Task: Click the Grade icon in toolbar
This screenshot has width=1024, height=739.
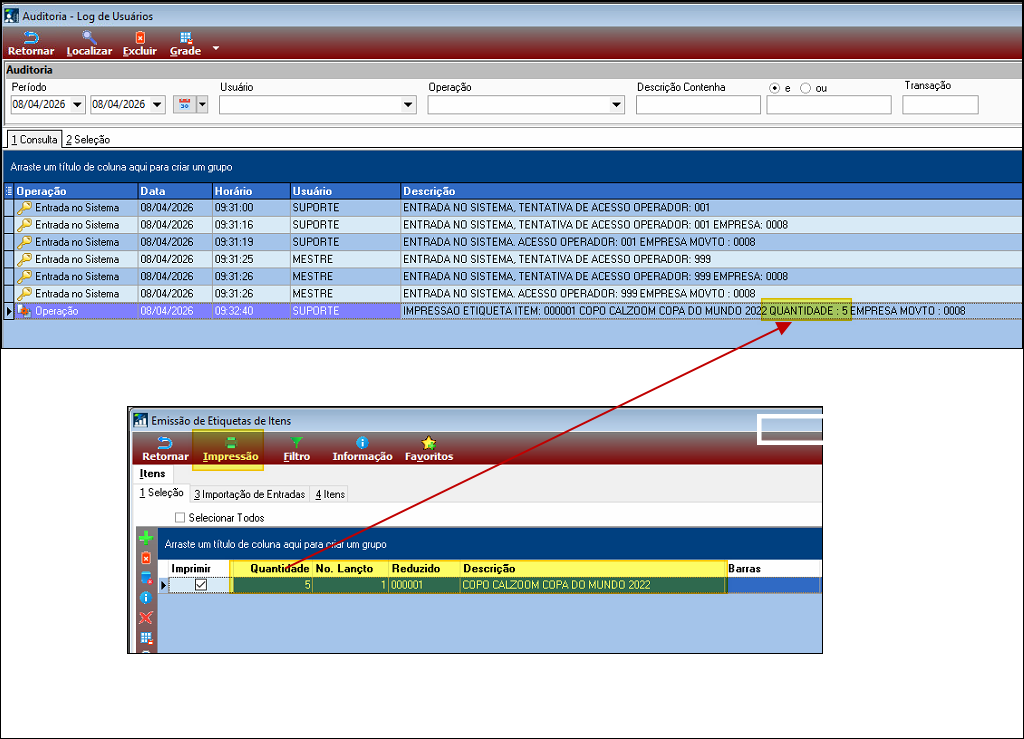Action: 185,38
